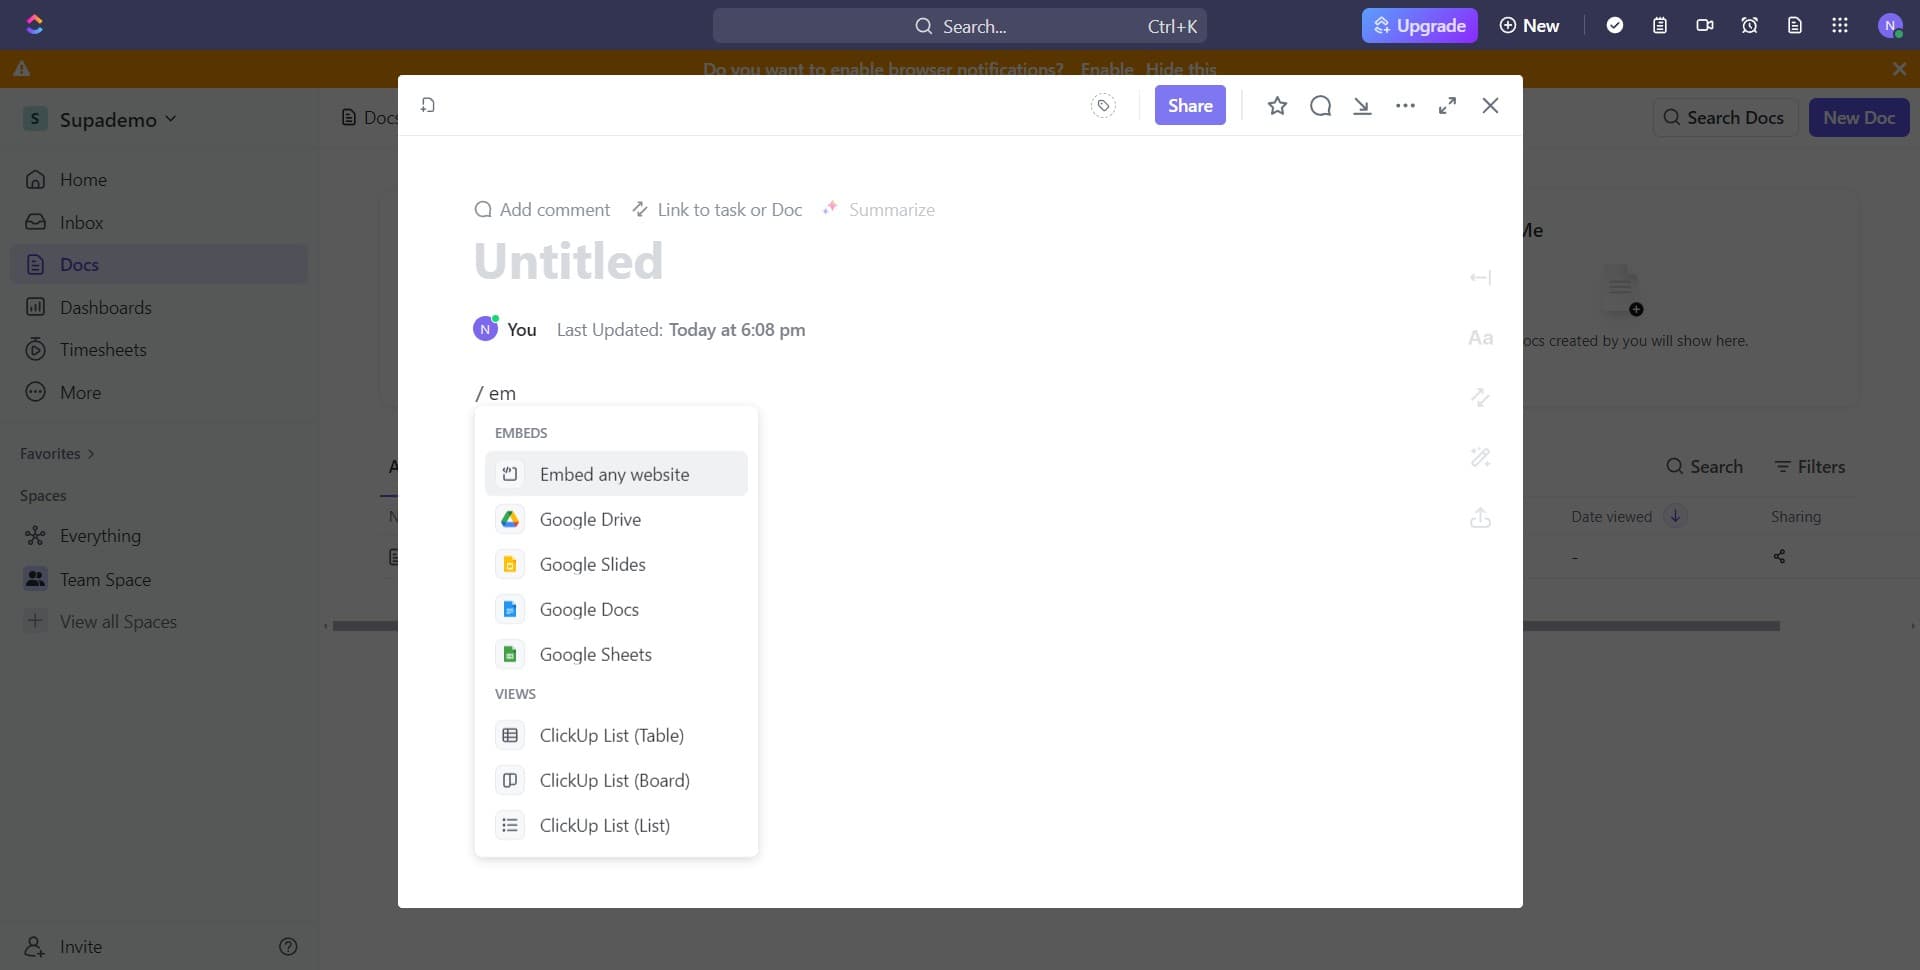Open the Notepad icon in the header

click(1661, 25)
